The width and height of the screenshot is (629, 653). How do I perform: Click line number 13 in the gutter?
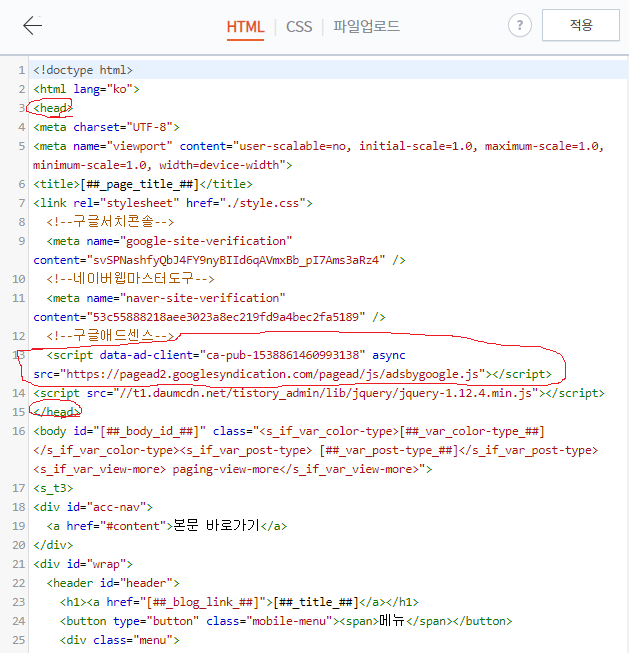point(19,355)
